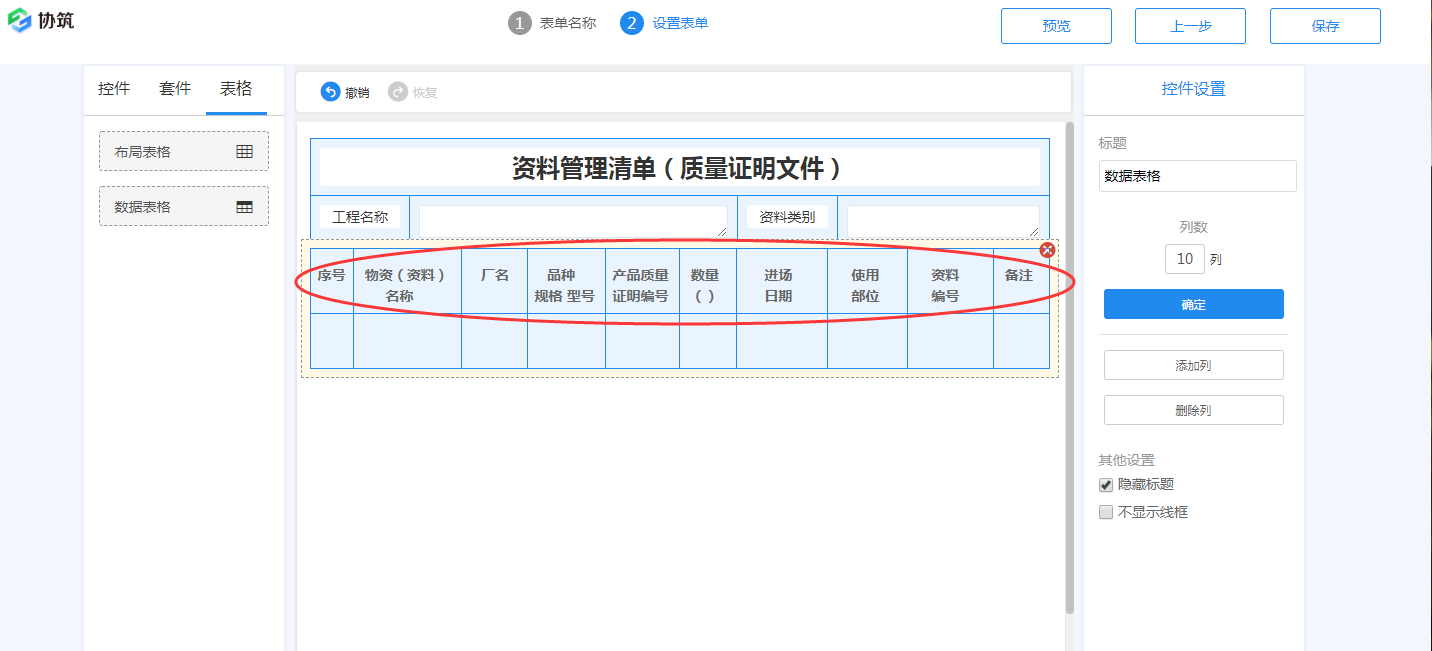
Task: Click the 预览 button
Action: point(1056,25)
